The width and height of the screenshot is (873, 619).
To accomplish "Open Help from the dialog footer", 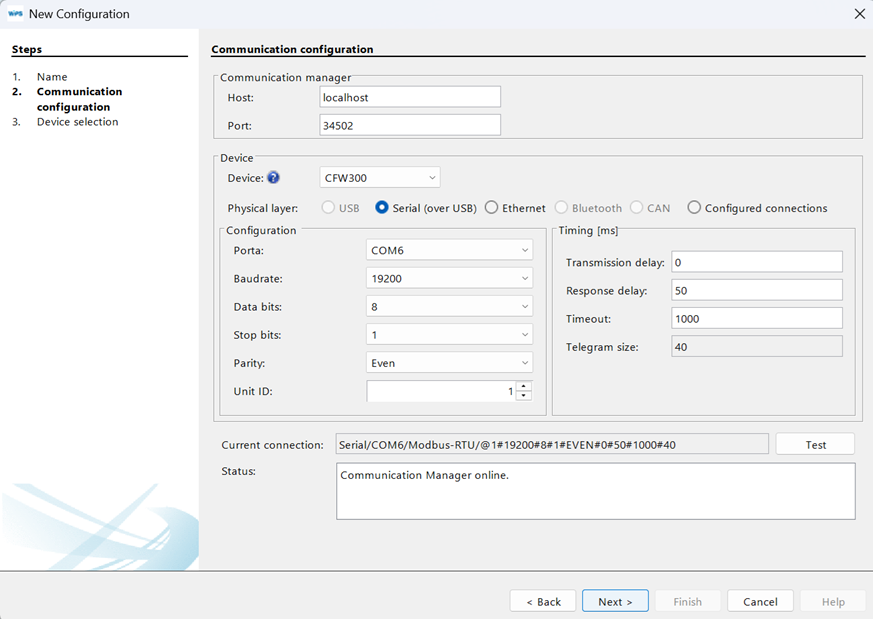I will coord(833,601).
